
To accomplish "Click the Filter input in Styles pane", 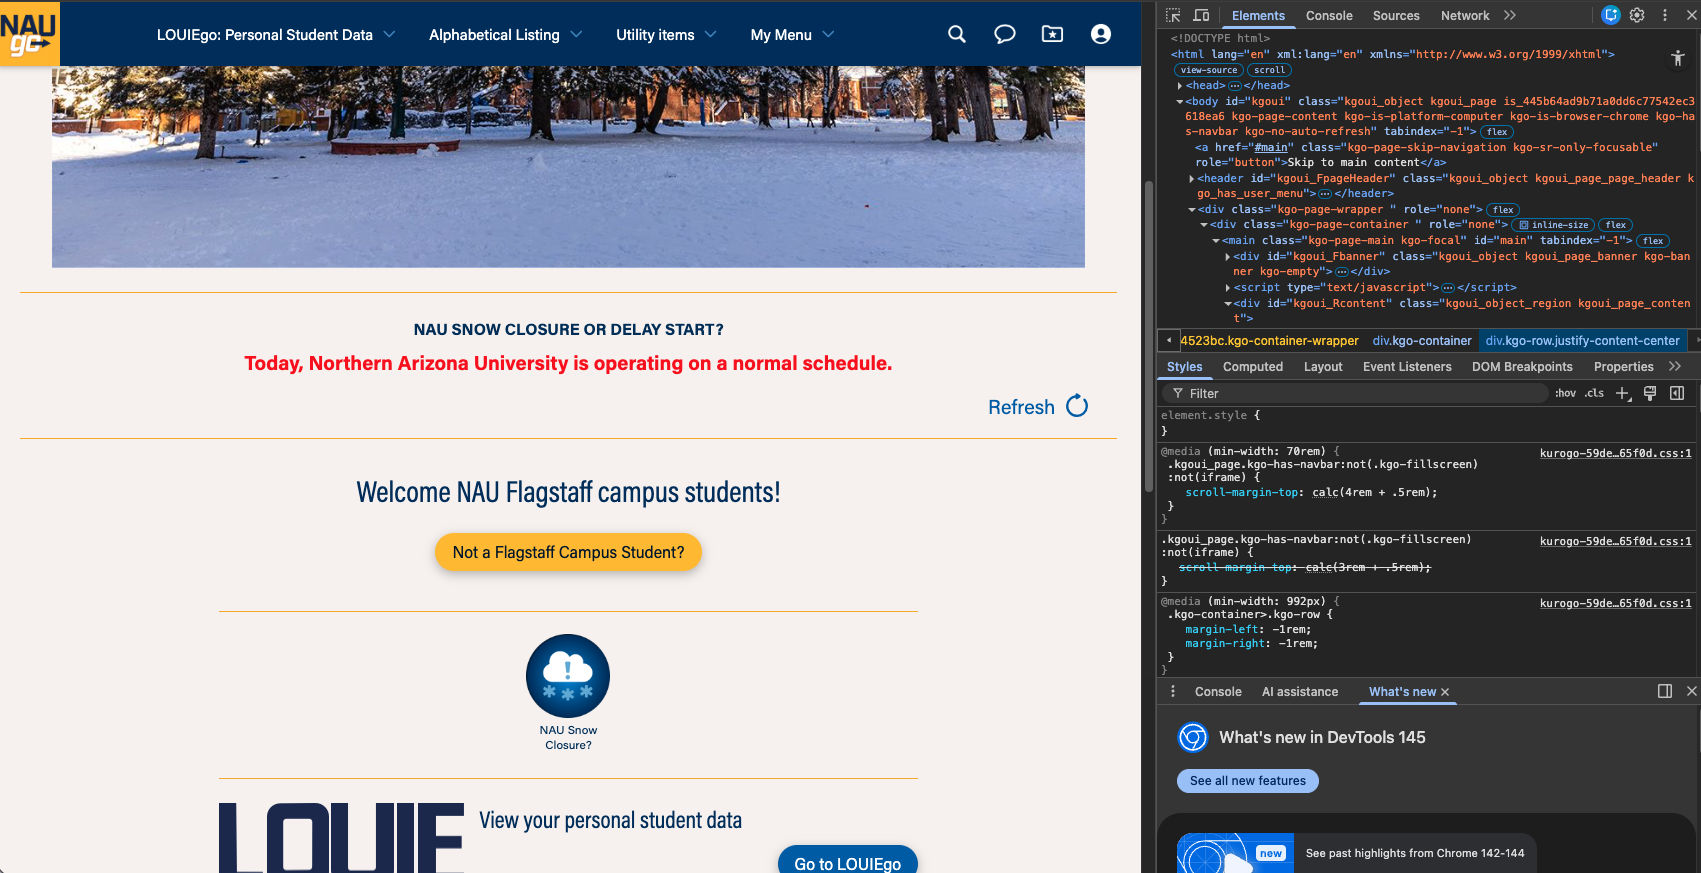I will 1360,394.
